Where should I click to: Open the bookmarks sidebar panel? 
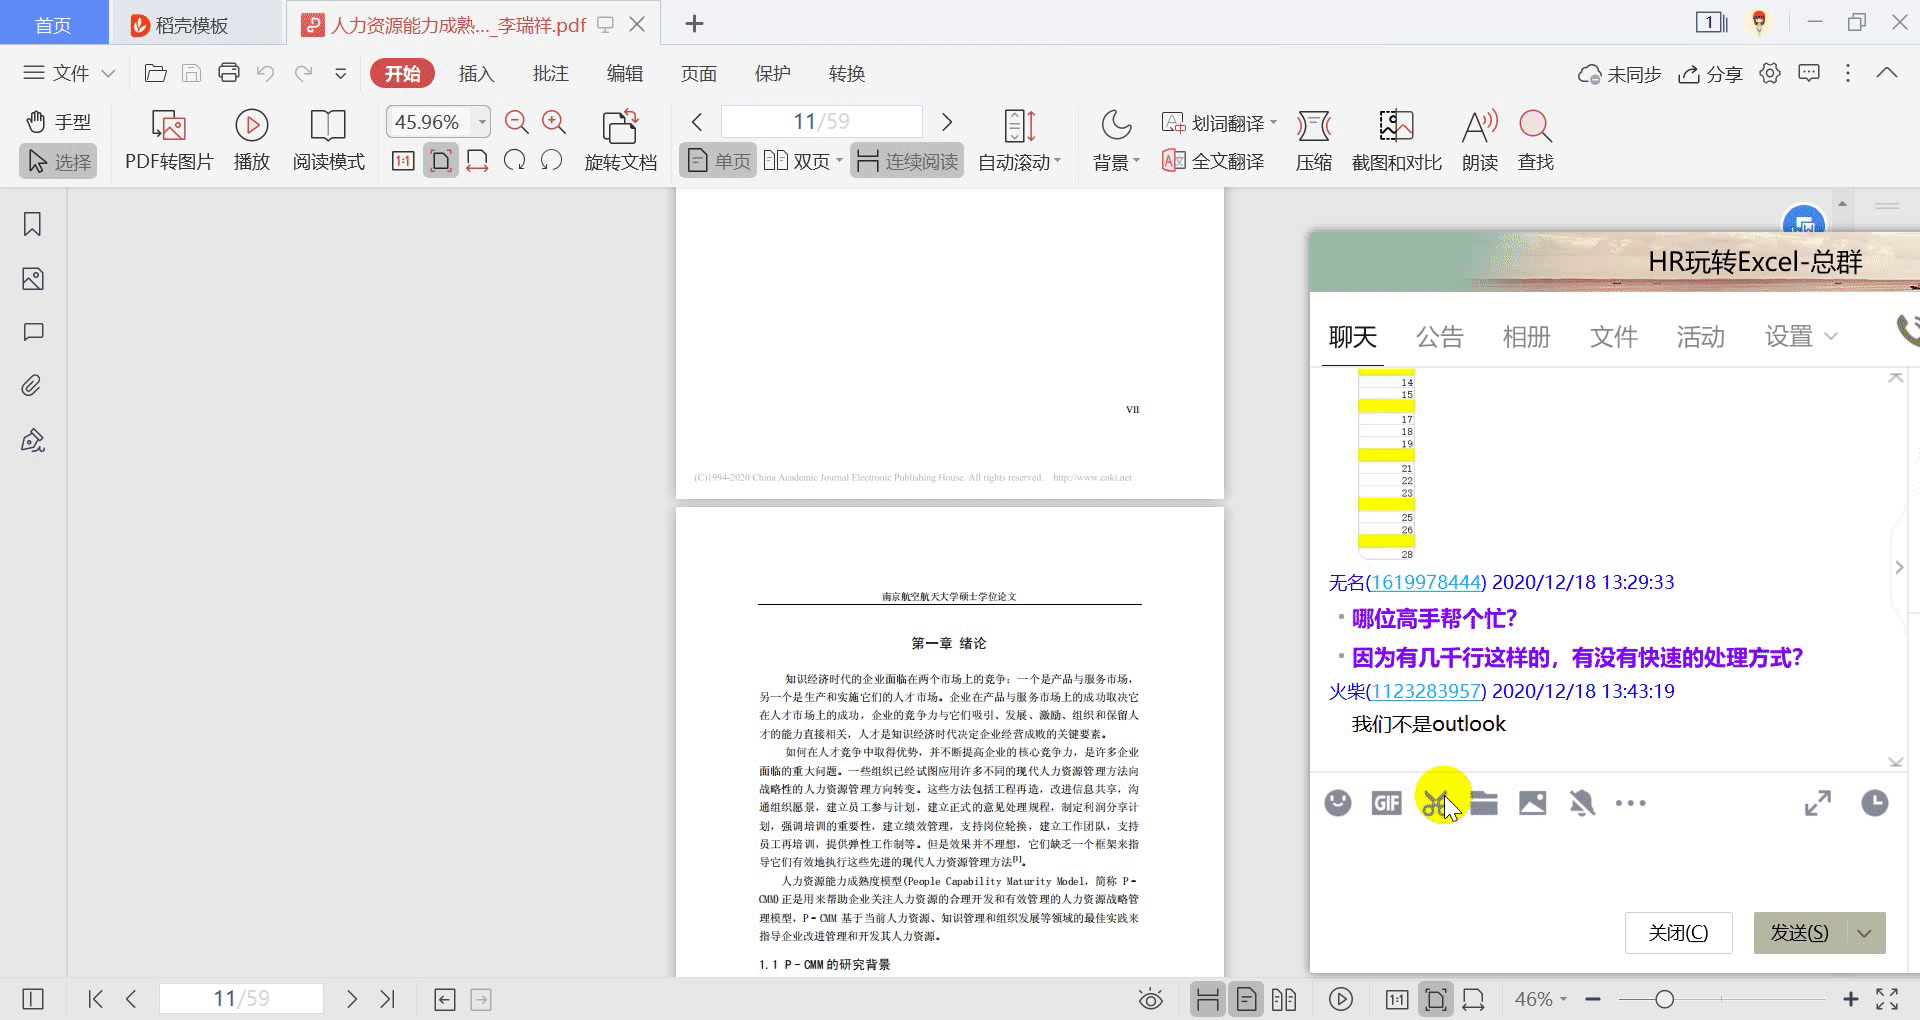pos(33,224)
